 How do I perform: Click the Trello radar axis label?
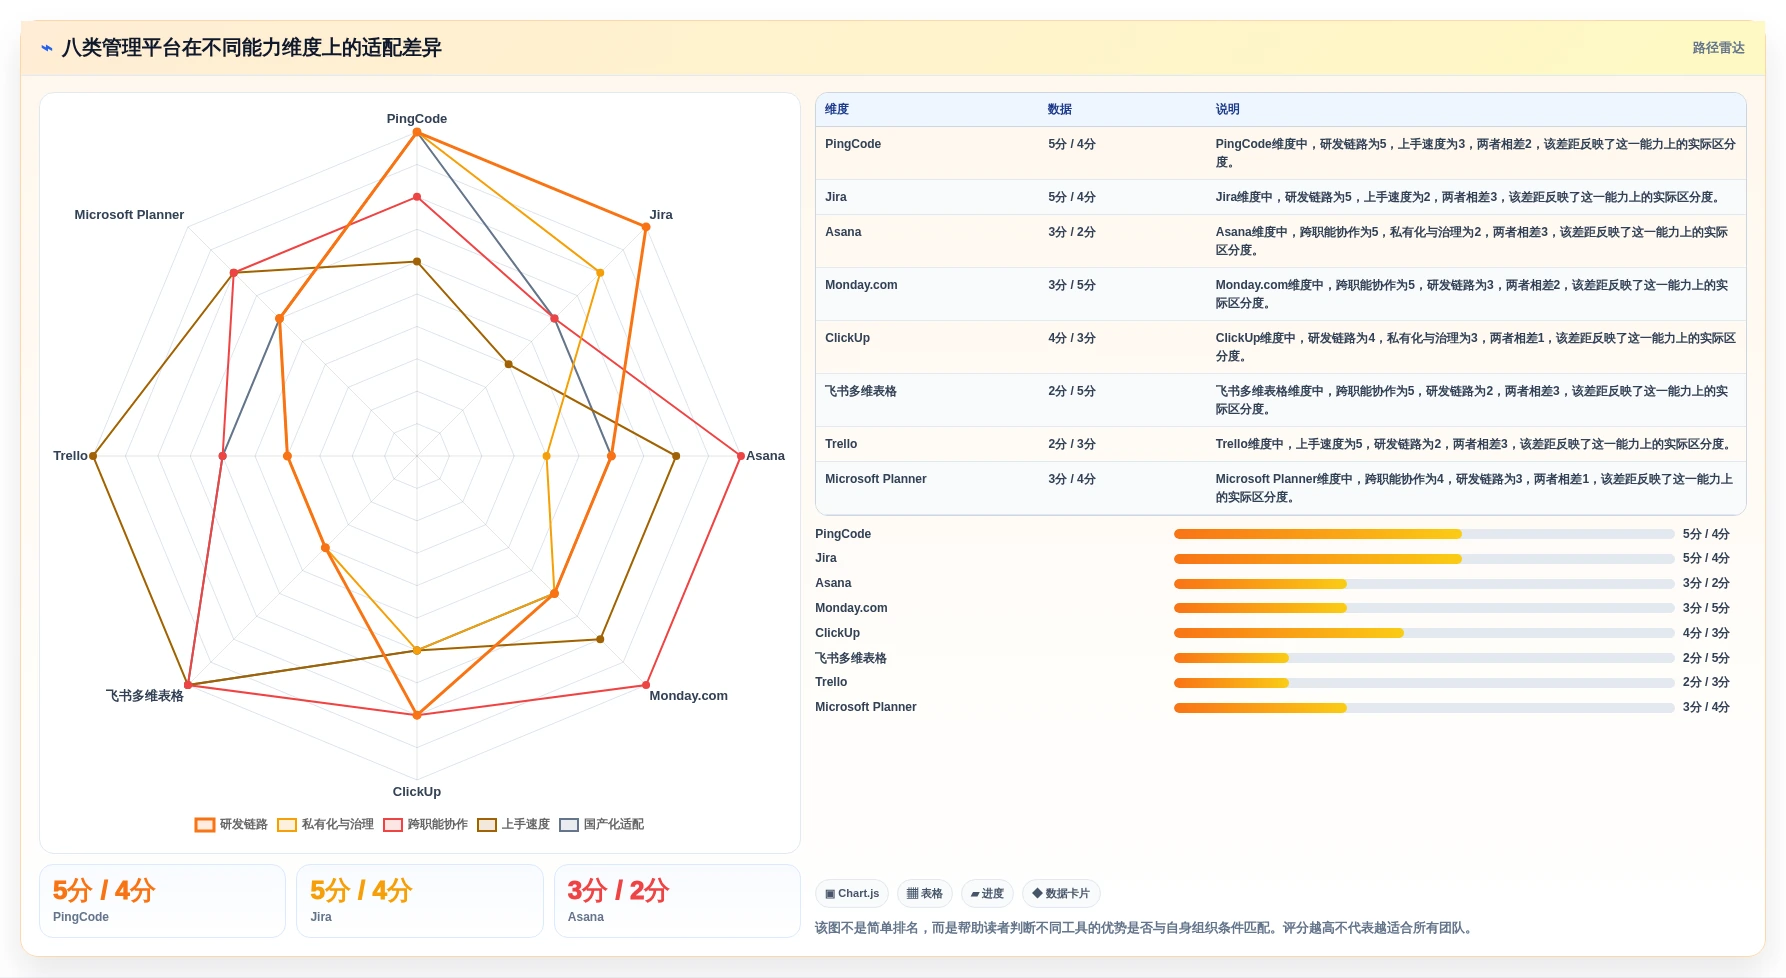pos(70,456)
